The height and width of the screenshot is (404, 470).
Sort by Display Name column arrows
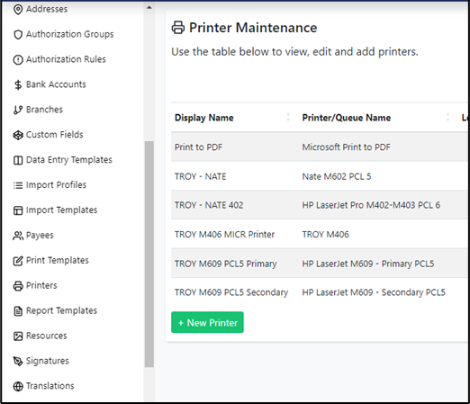(x=288, y=117)
